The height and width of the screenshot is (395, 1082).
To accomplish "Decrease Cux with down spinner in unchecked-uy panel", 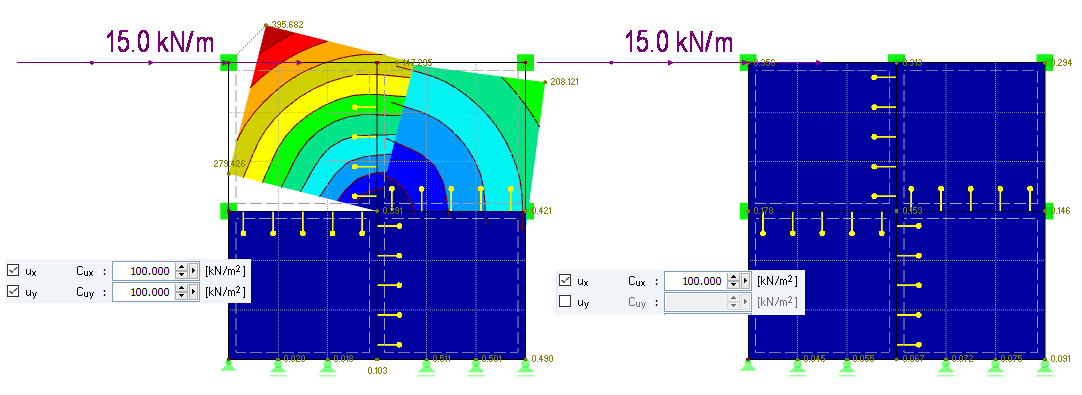I will point(733,285).
